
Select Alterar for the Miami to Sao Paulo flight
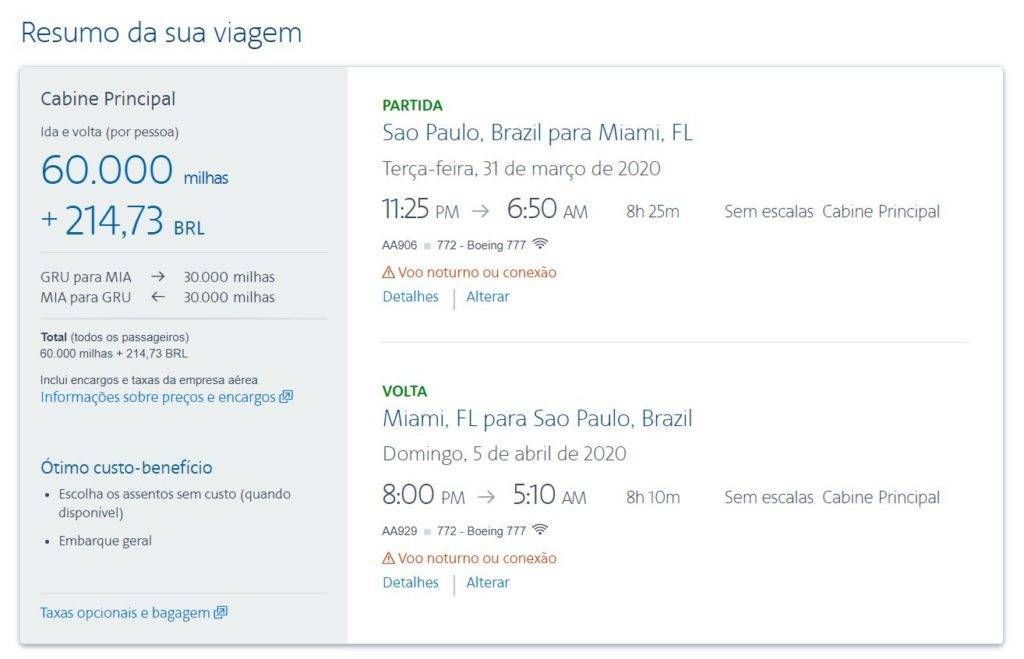point(487,583)
